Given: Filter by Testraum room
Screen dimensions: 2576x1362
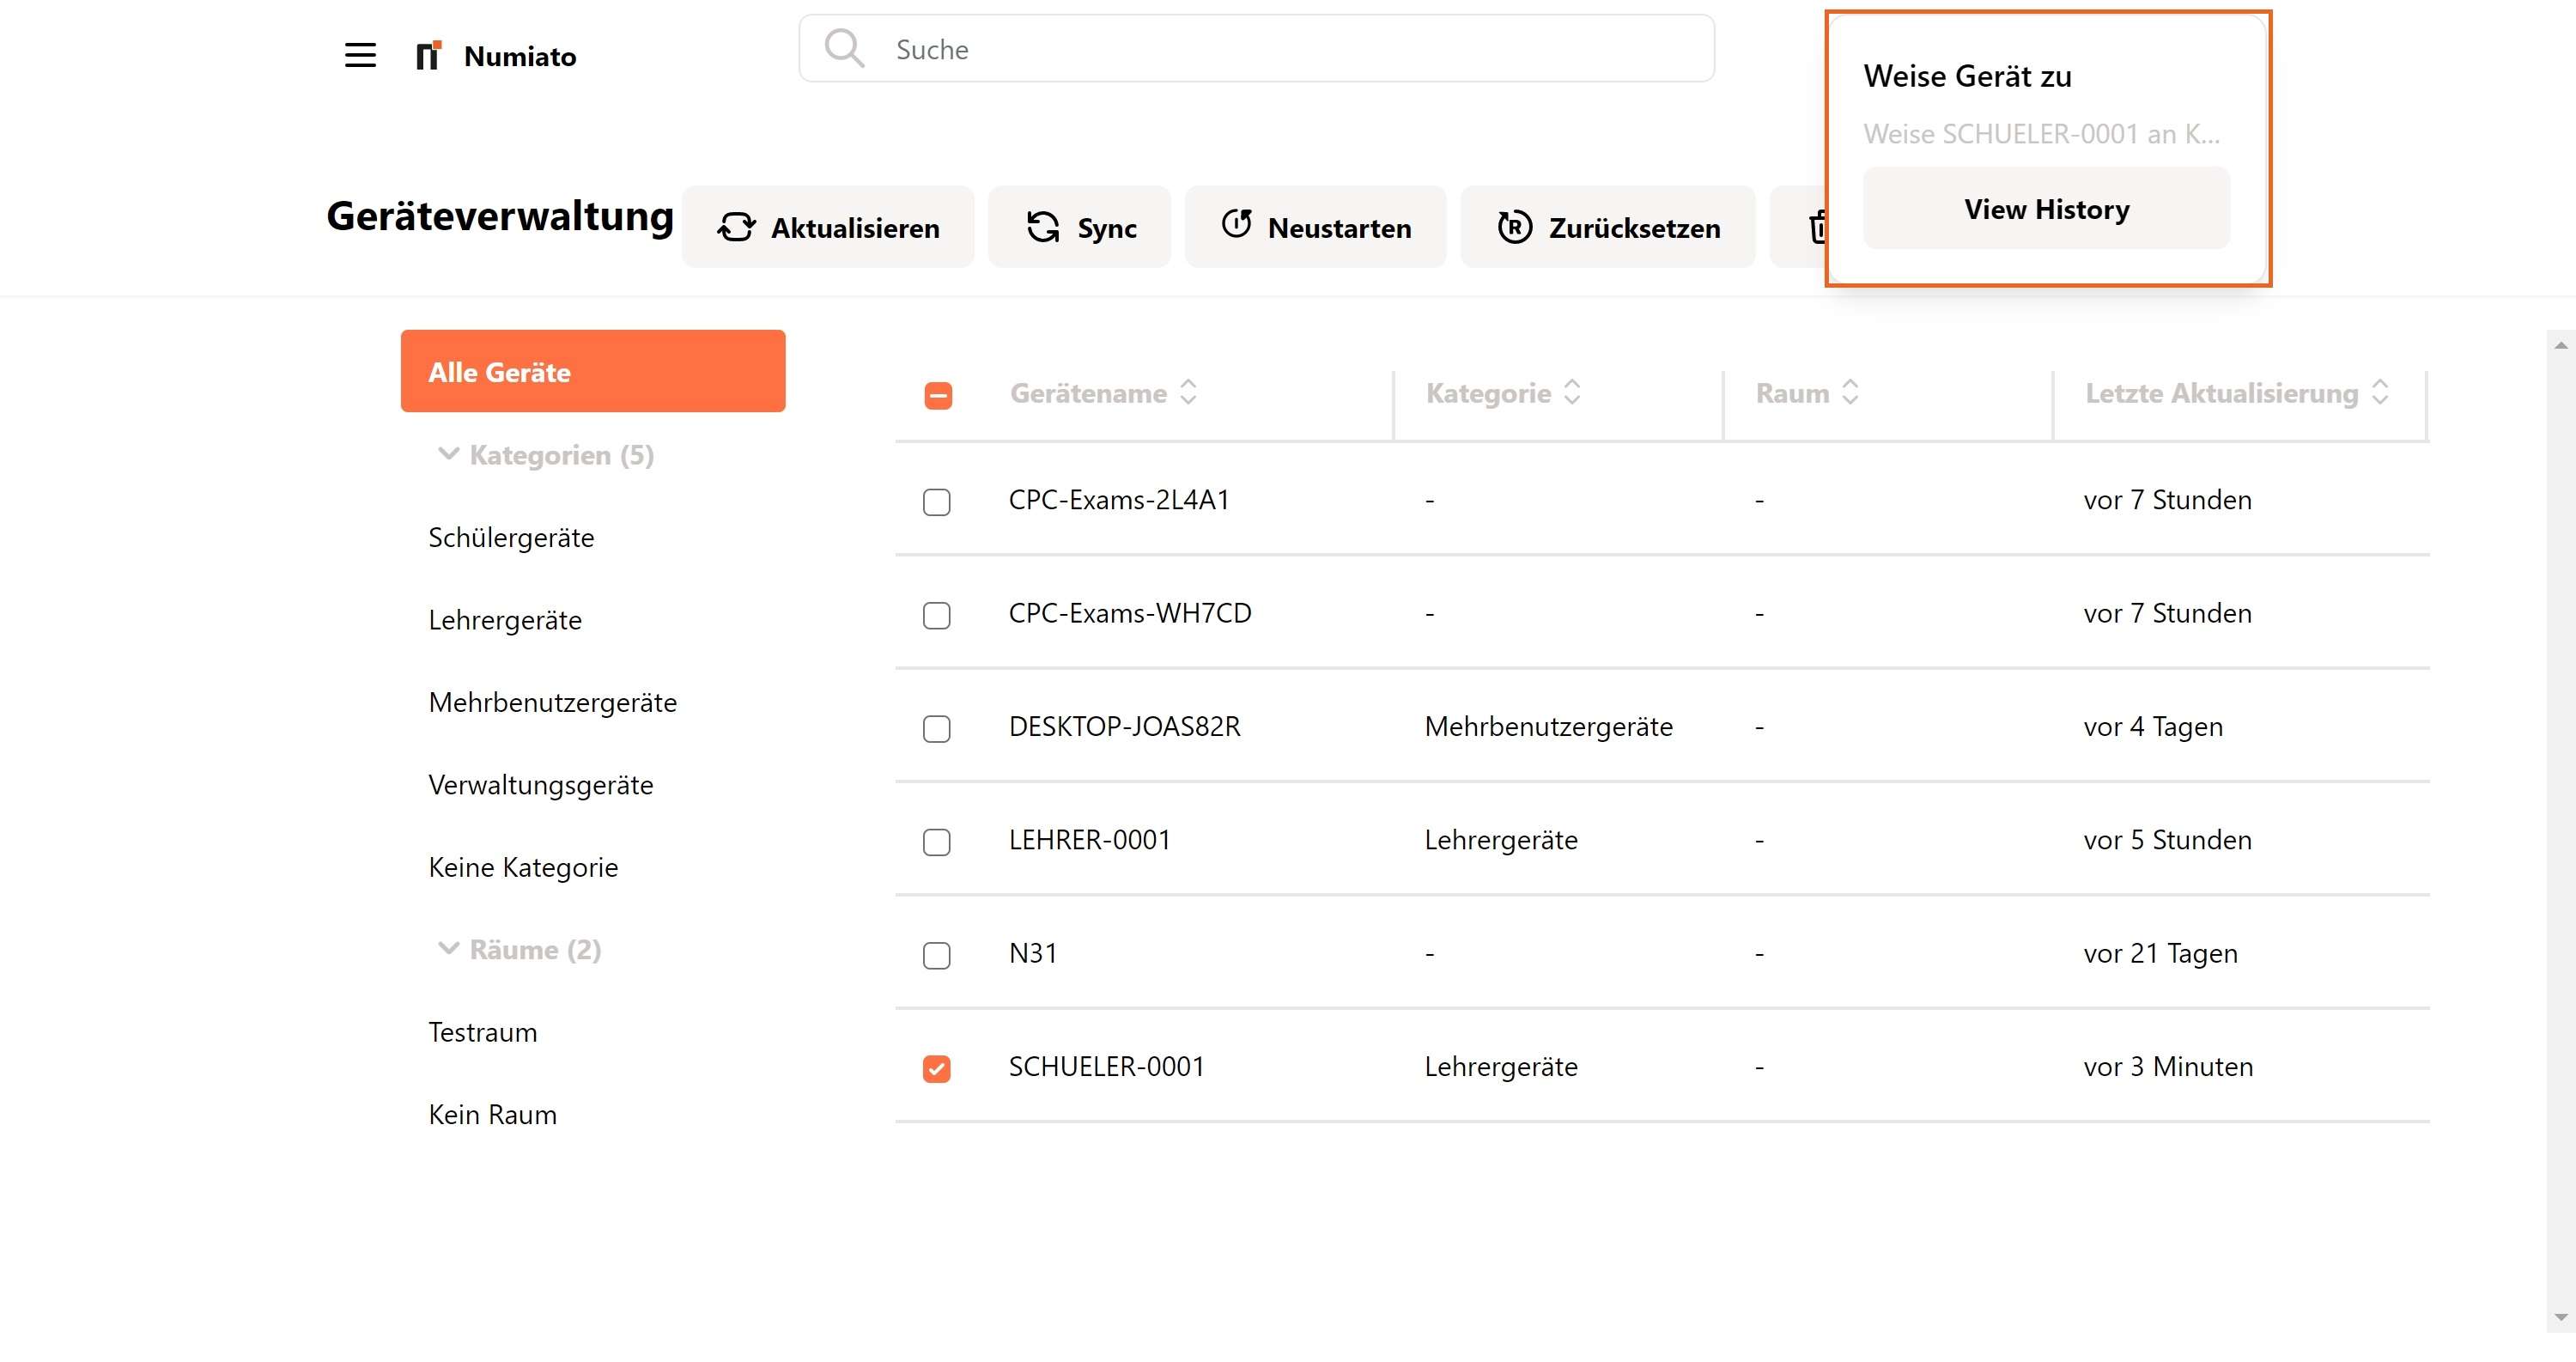Looking at the screenshot, I should point(482,1032).
